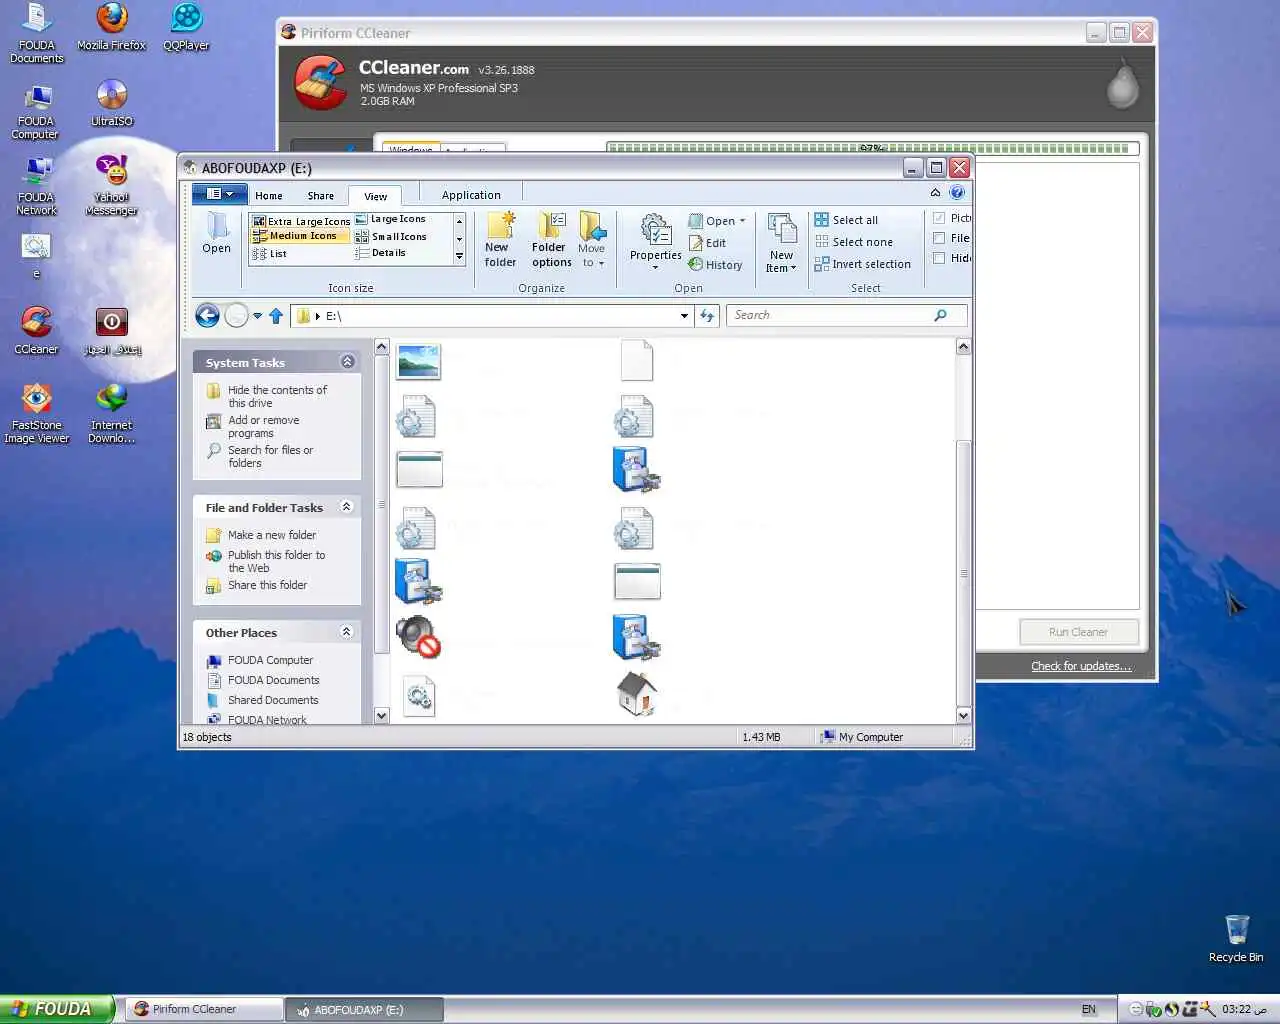Open the FOUDA Start button
This screenshot has width=1280, height=1024.
click(x=57, y=1009)
